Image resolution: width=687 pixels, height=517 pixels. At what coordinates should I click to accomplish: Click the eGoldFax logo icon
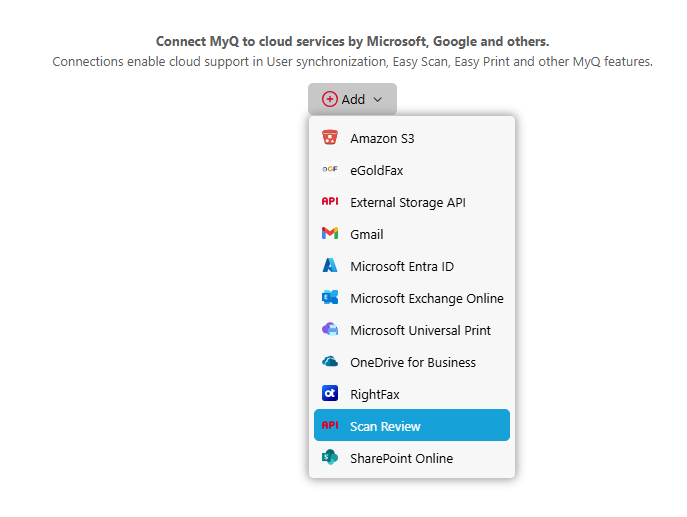329,169
